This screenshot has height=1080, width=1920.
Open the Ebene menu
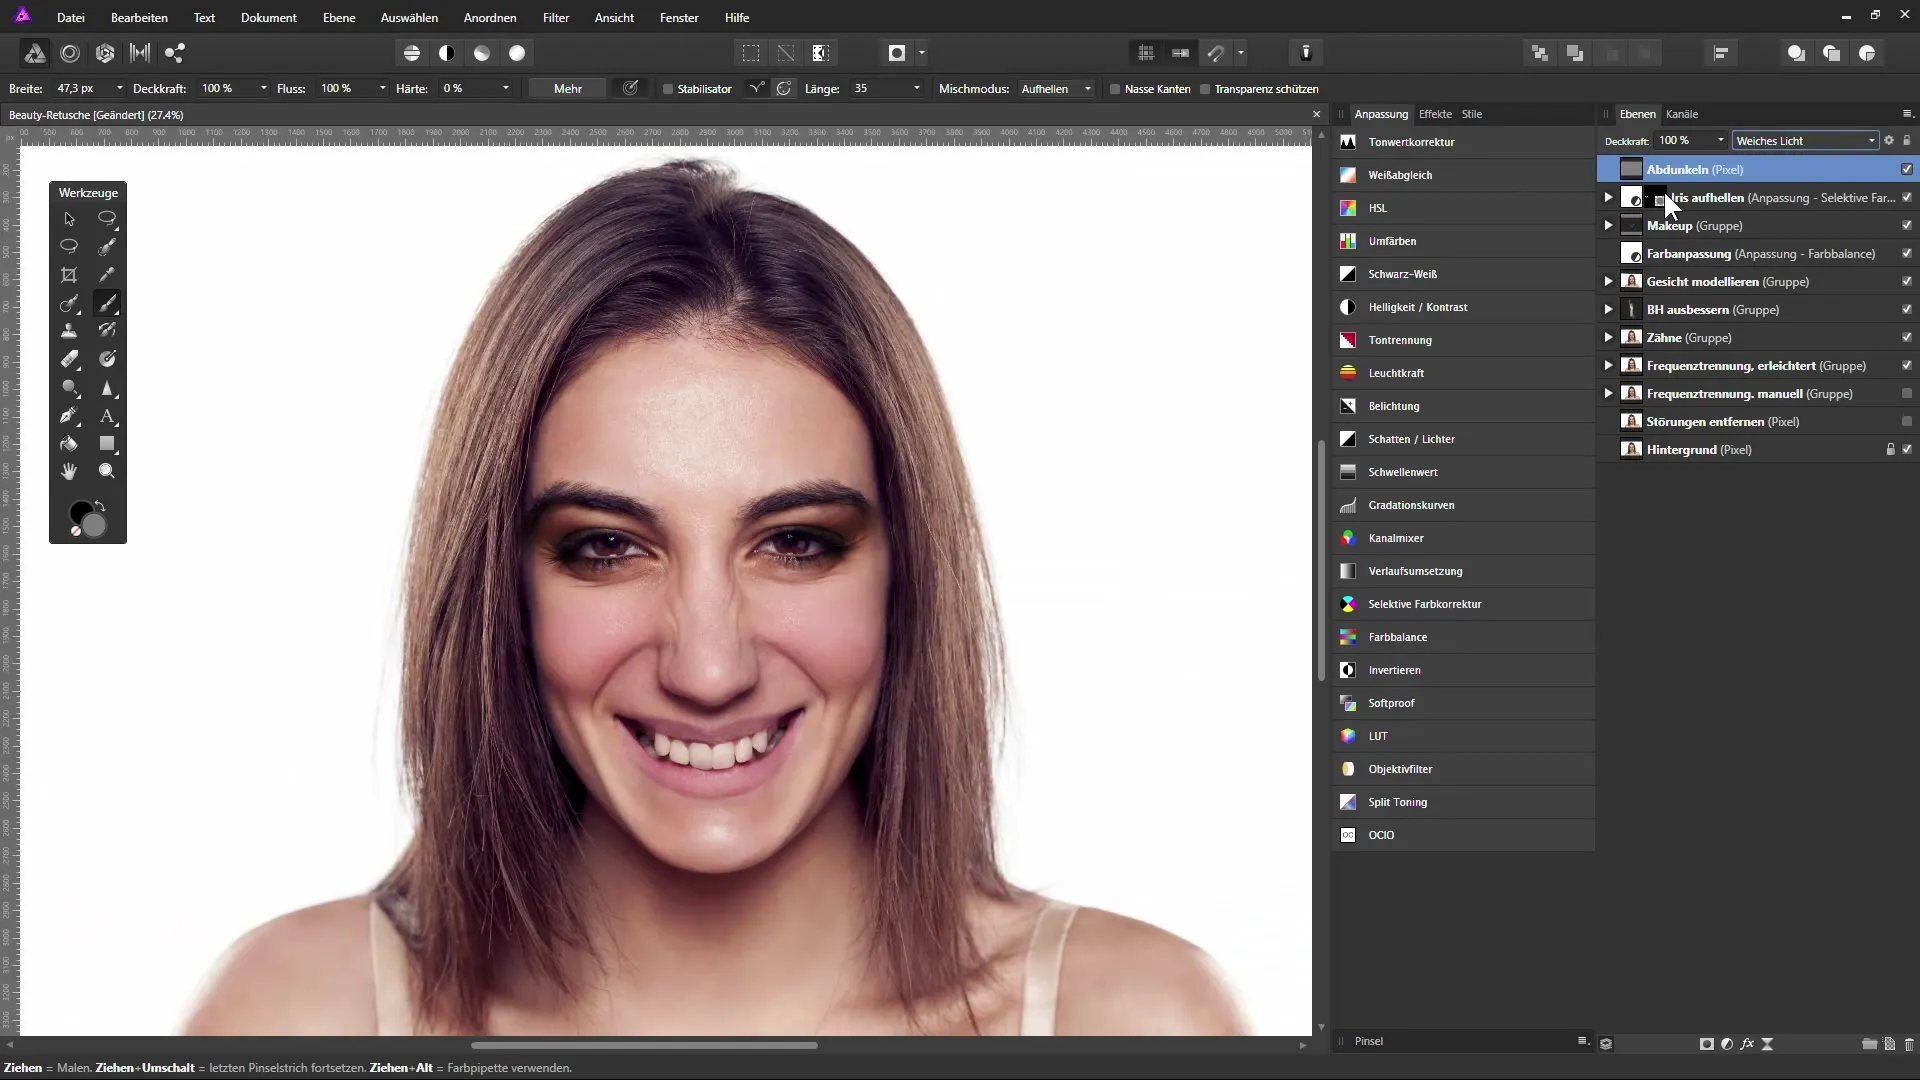(x=339, y=18)
